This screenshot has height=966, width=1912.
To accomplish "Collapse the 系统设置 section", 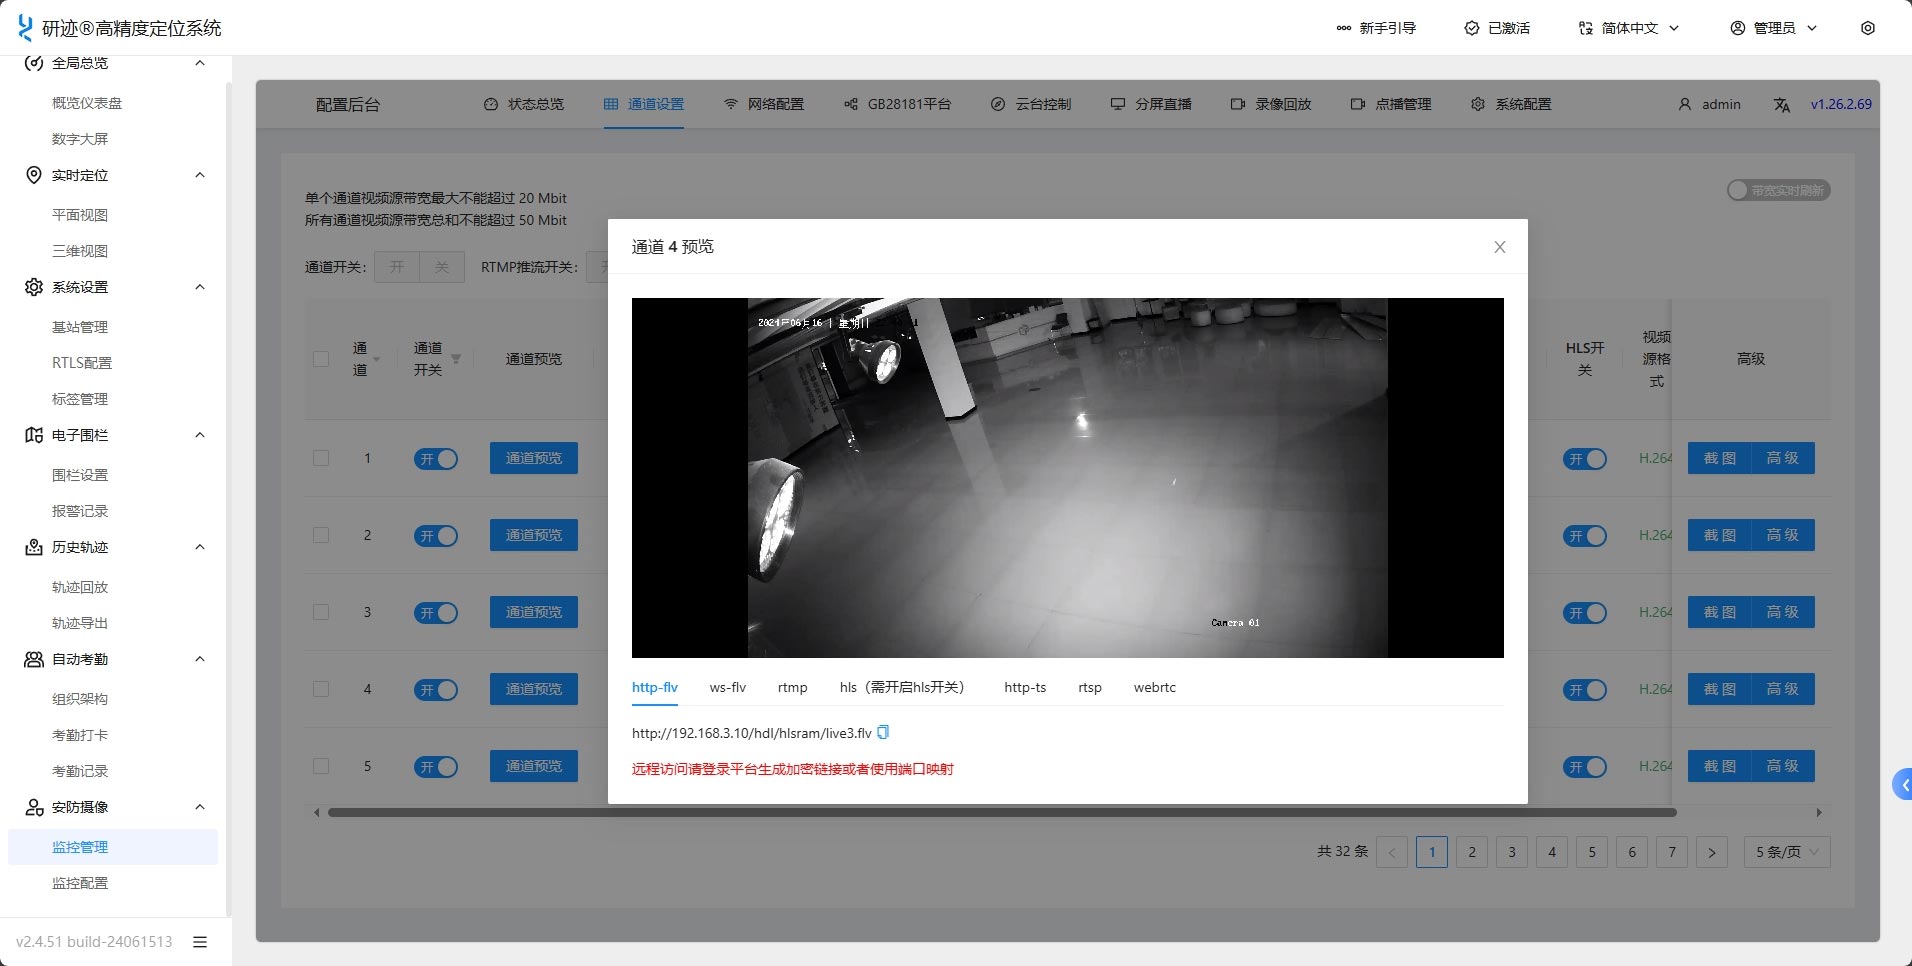I will [x=200, y=287].
